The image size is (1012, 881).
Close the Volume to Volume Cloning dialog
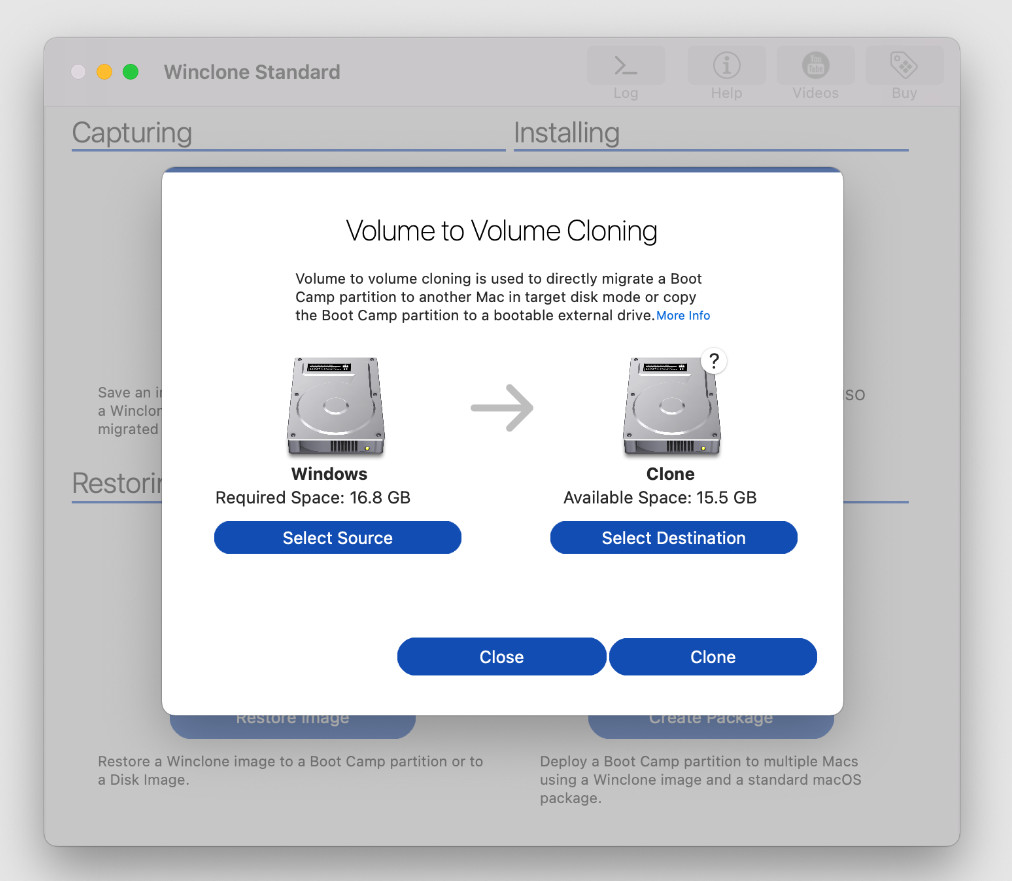point(501,657)
